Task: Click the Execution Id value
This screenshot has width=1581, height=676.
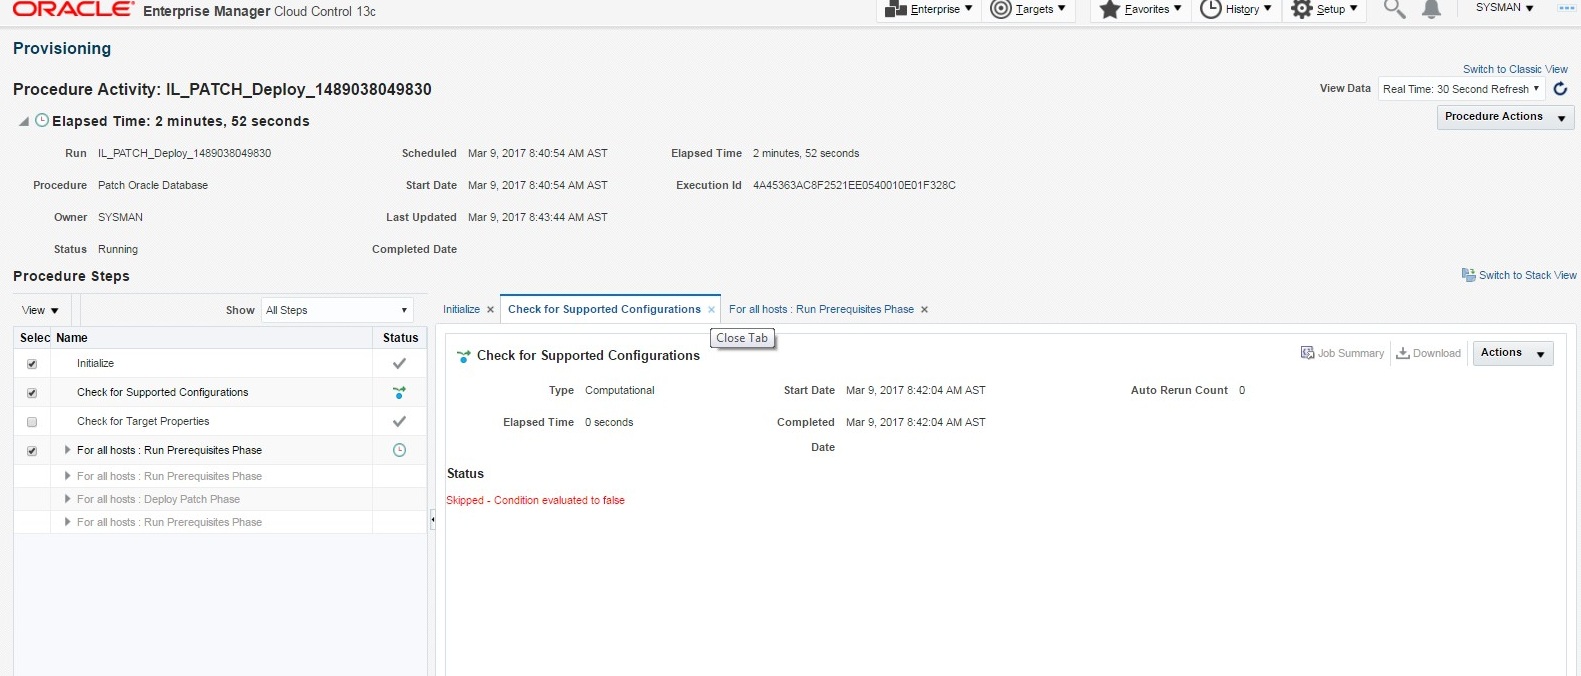Action: [x=854, y=185]
